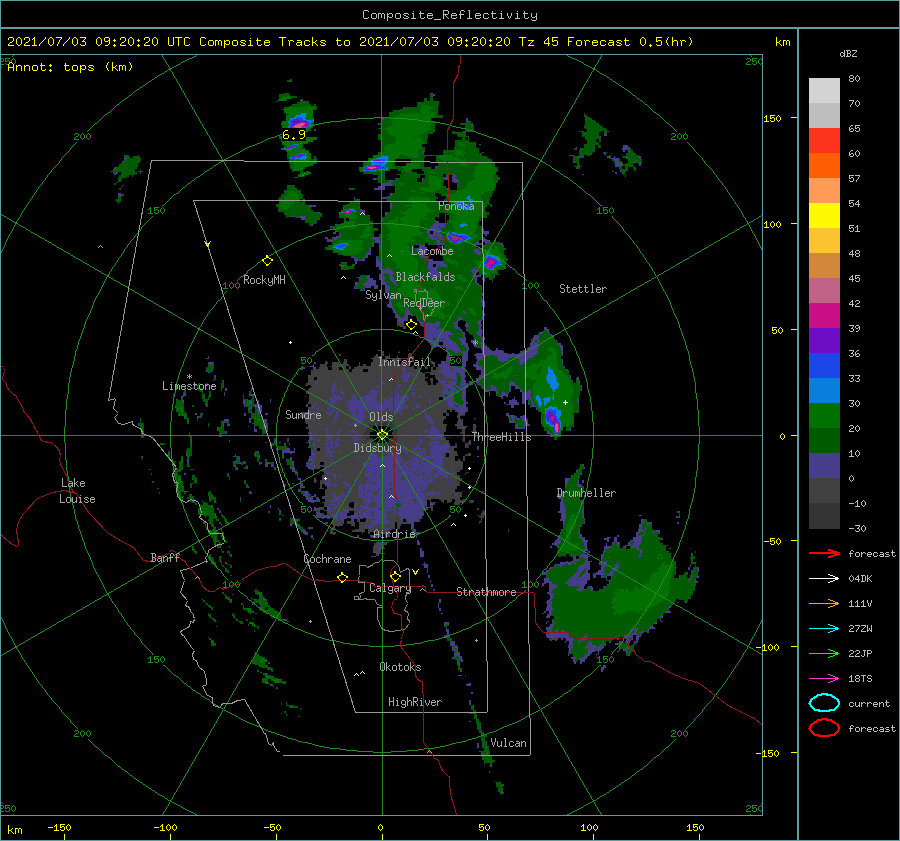Click the dBZ legend heading
The height and width of the screenshot is (841, 900).
tap(848, 53)
